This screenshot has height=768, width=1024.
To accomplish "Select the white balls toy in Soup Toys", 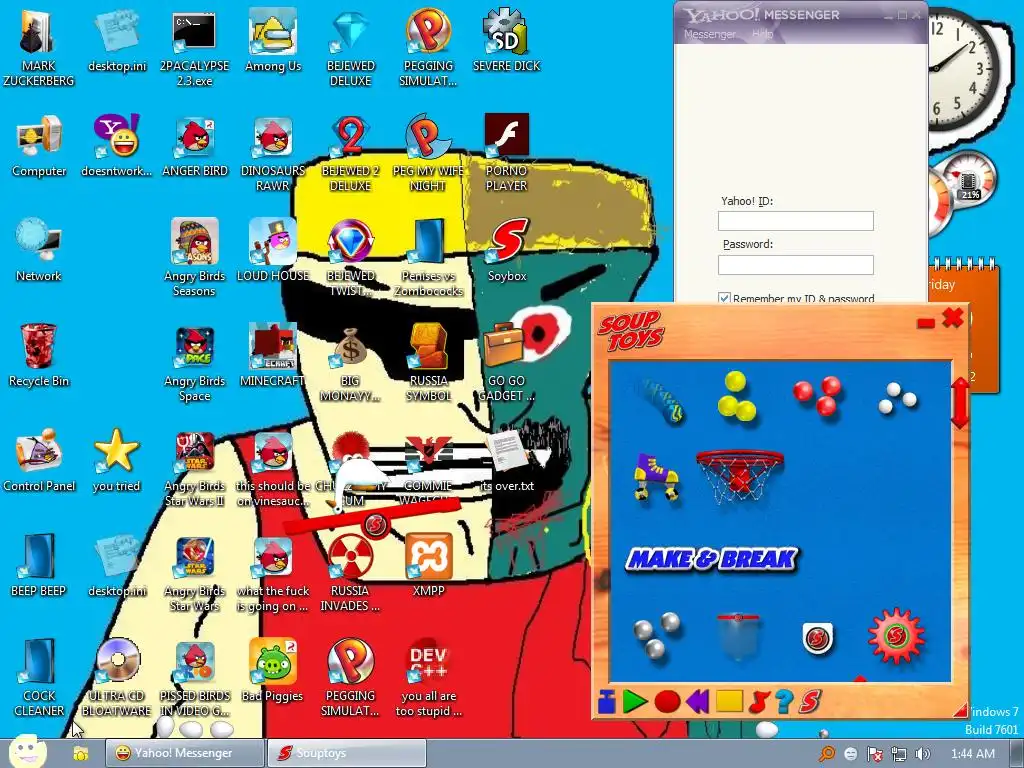I will [x=897, y=397].
